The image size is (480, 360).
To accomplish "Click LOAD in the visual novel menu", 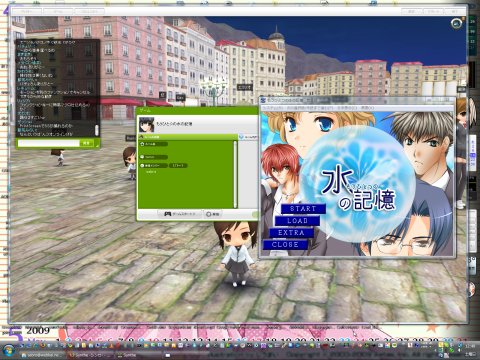I will pyautogui.click(x=297, y=221).
